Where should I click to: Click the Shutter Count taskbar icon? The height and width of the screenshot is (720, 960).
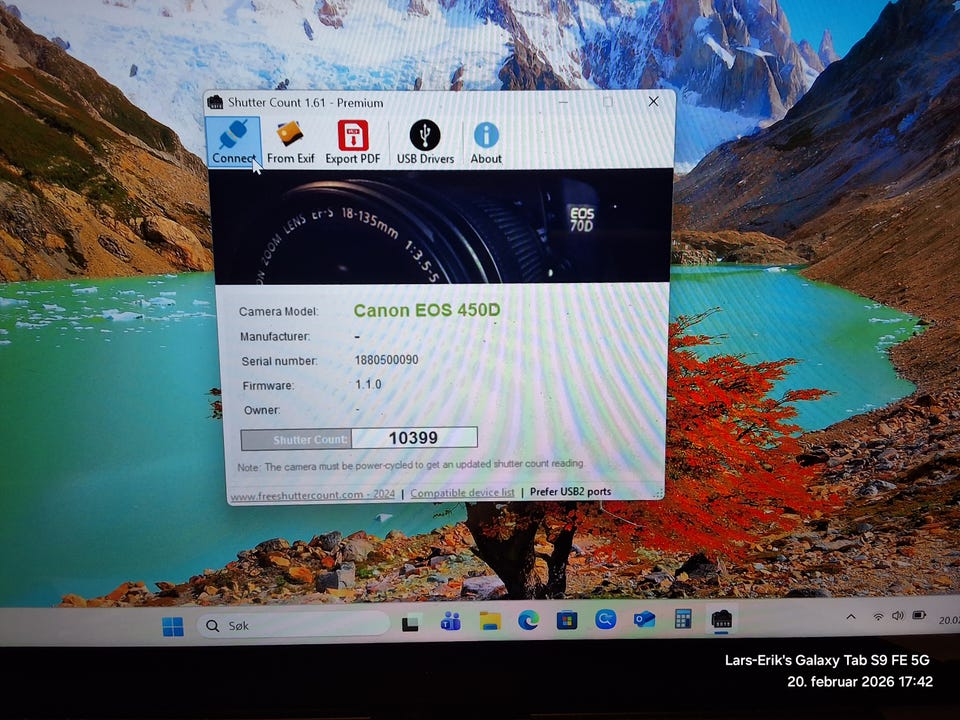pos(722,619)
